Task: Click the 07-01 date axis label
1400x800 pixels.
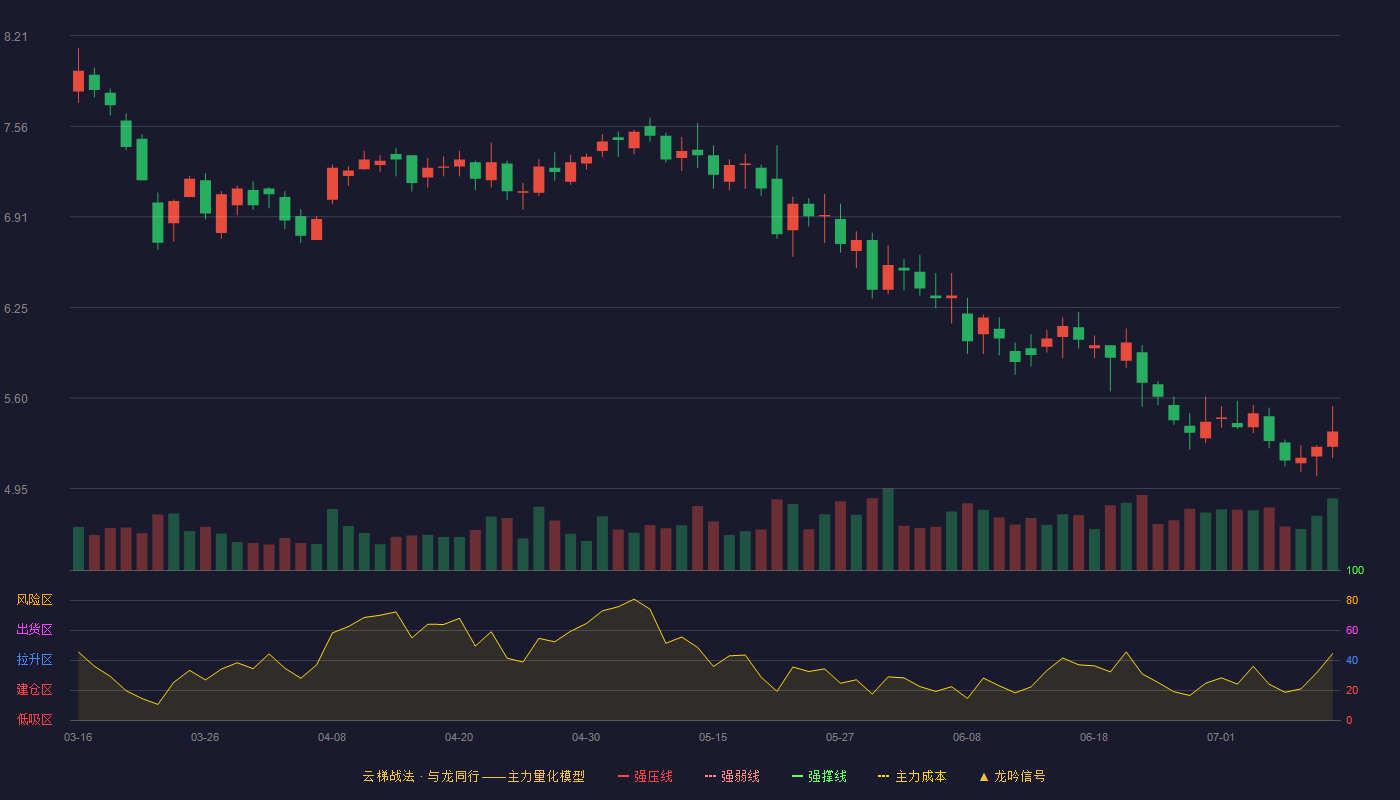Action: pos(1221,737)
